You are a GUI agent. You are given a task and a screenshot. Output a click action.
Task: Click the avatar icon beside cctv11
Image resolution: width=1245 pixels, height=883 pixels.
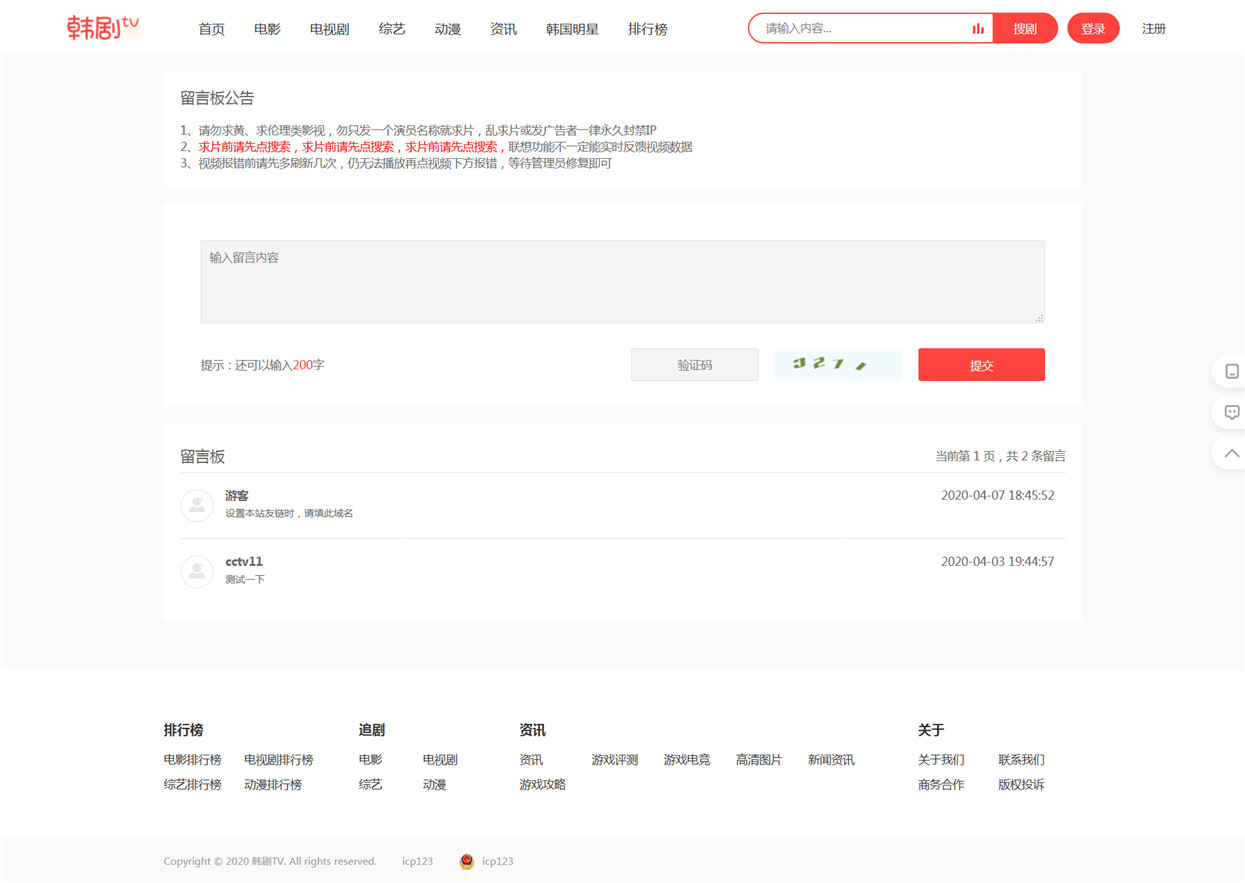(x=197, y=571)
